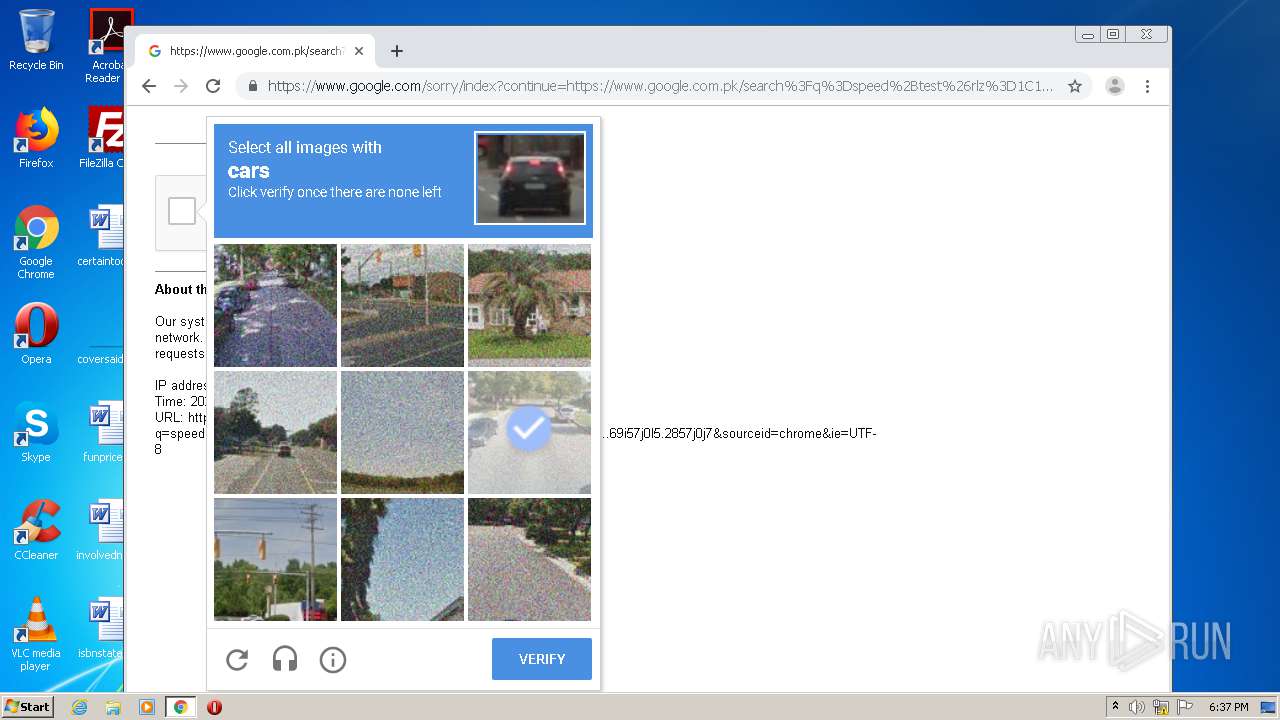The height and width of the screenshot is (720, 1280).
Task: Launch Opera from desktop
Action: point(36,334)
